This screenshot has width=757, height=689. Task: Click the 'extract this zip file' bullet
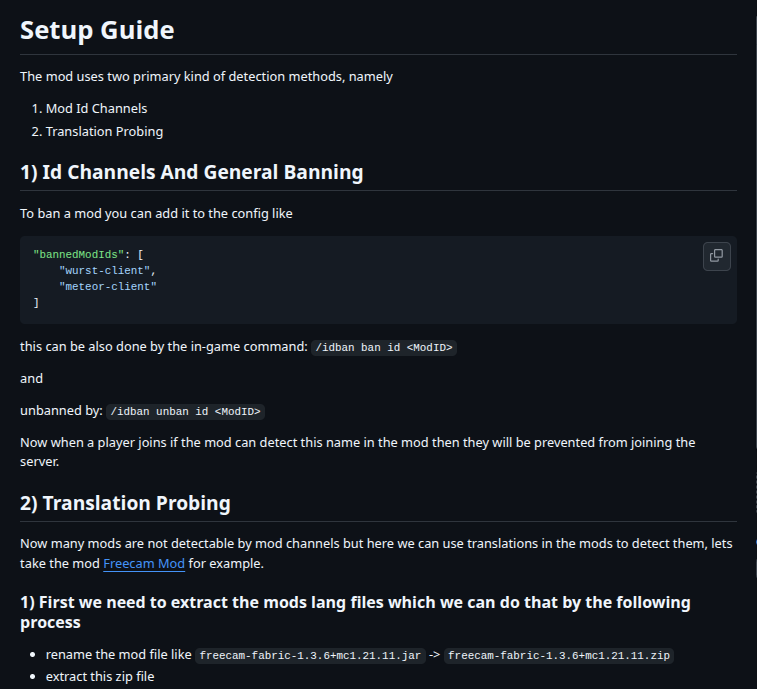tap(100, 677)
